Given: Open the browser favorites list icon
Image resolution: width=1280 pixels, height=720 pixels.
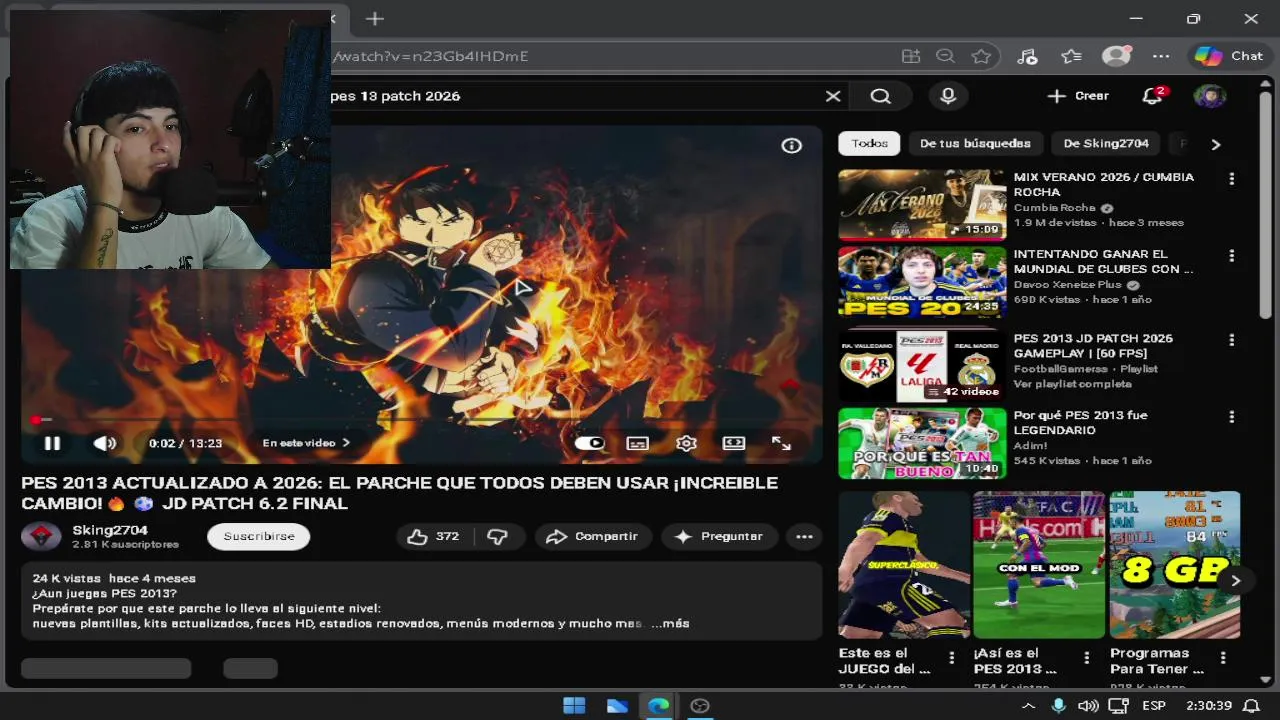Looking at the screenshot, I should tap(1072, 56).
